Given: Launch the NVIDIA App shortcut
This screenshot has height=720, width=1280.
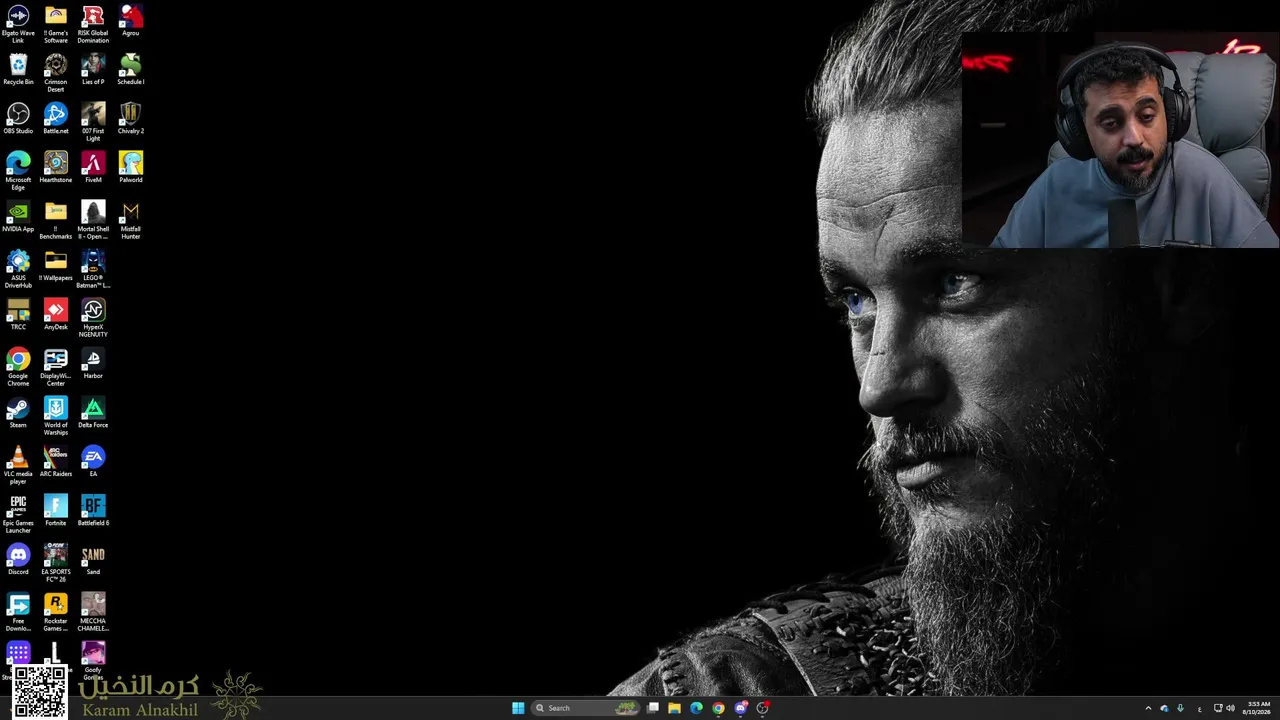Looking at the screenshot, I should 18,217.
